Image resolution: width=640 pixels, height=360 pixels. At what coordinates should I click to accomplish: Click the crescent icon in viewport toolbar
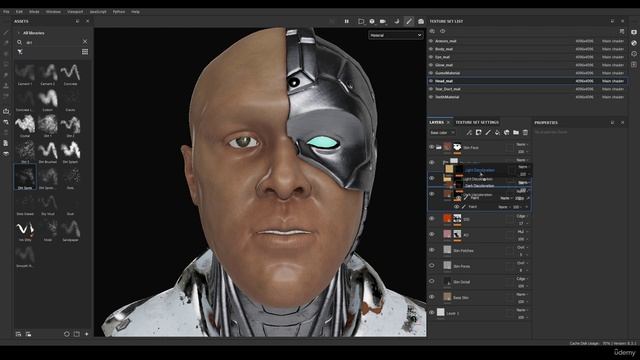396,21
